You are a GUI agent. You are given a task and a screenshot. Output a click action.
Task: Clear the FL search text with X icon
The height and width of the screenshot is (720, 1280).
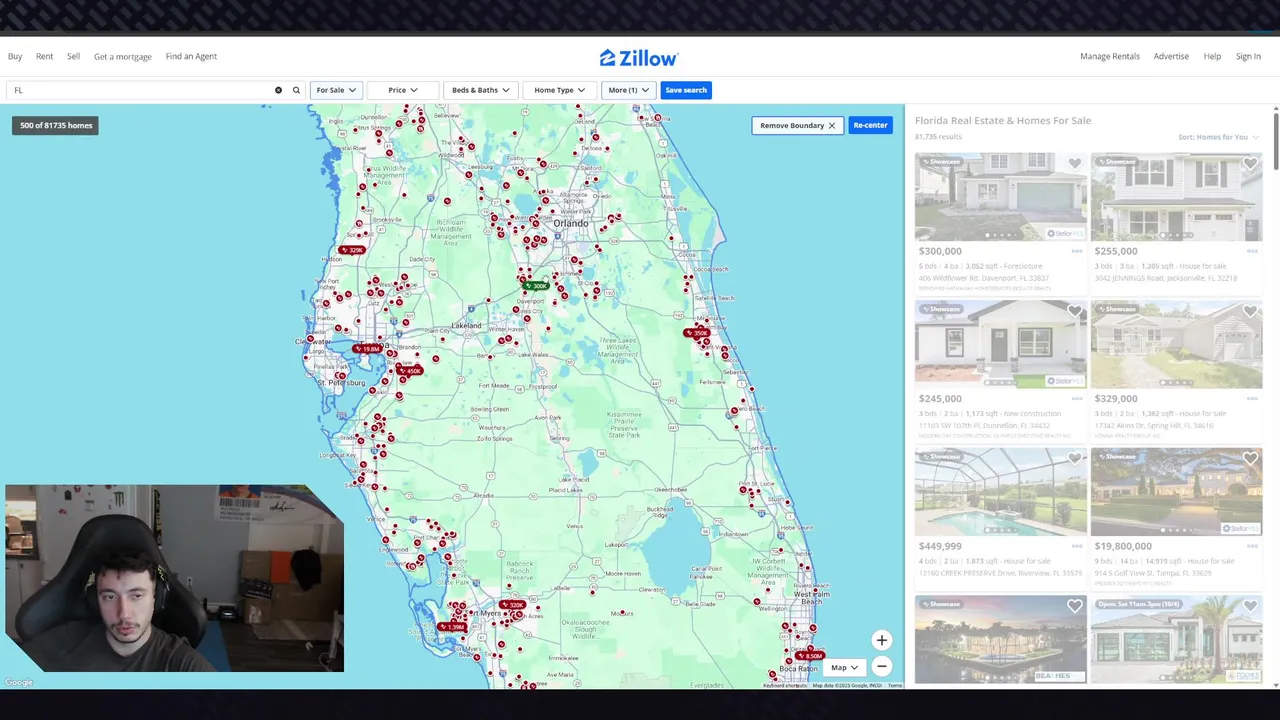pos(278,90)
